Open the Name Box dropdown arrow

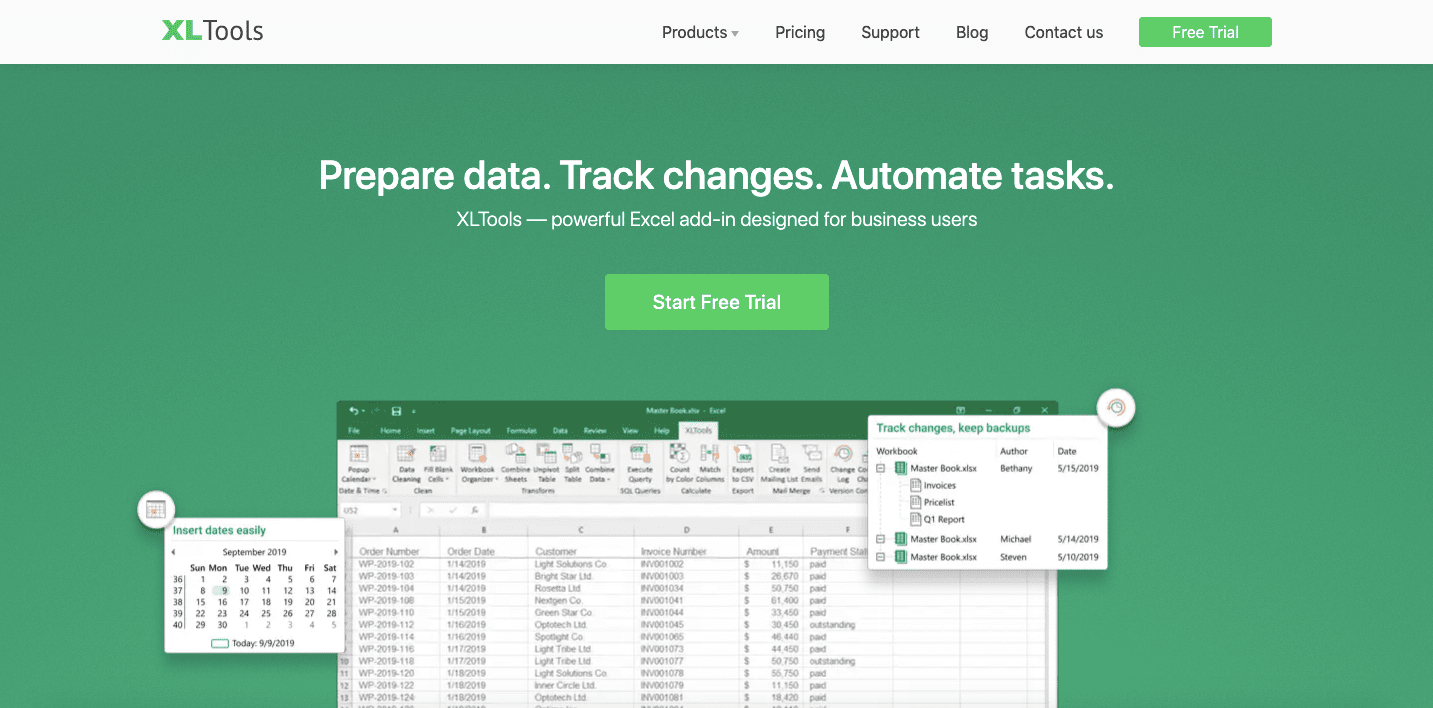point(396,510)
